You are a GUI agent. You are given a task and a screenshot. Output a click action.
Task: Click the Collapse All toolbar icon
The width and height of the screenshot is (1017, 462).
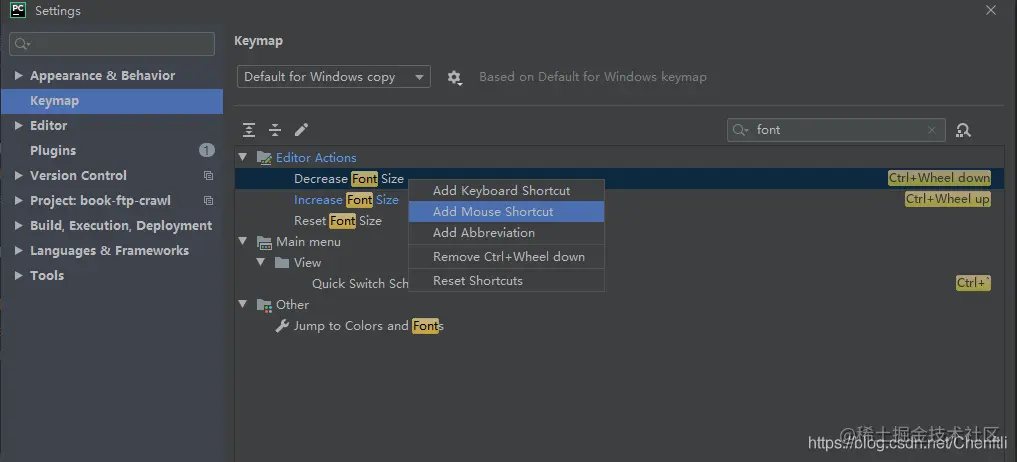[x=275, y=130]
